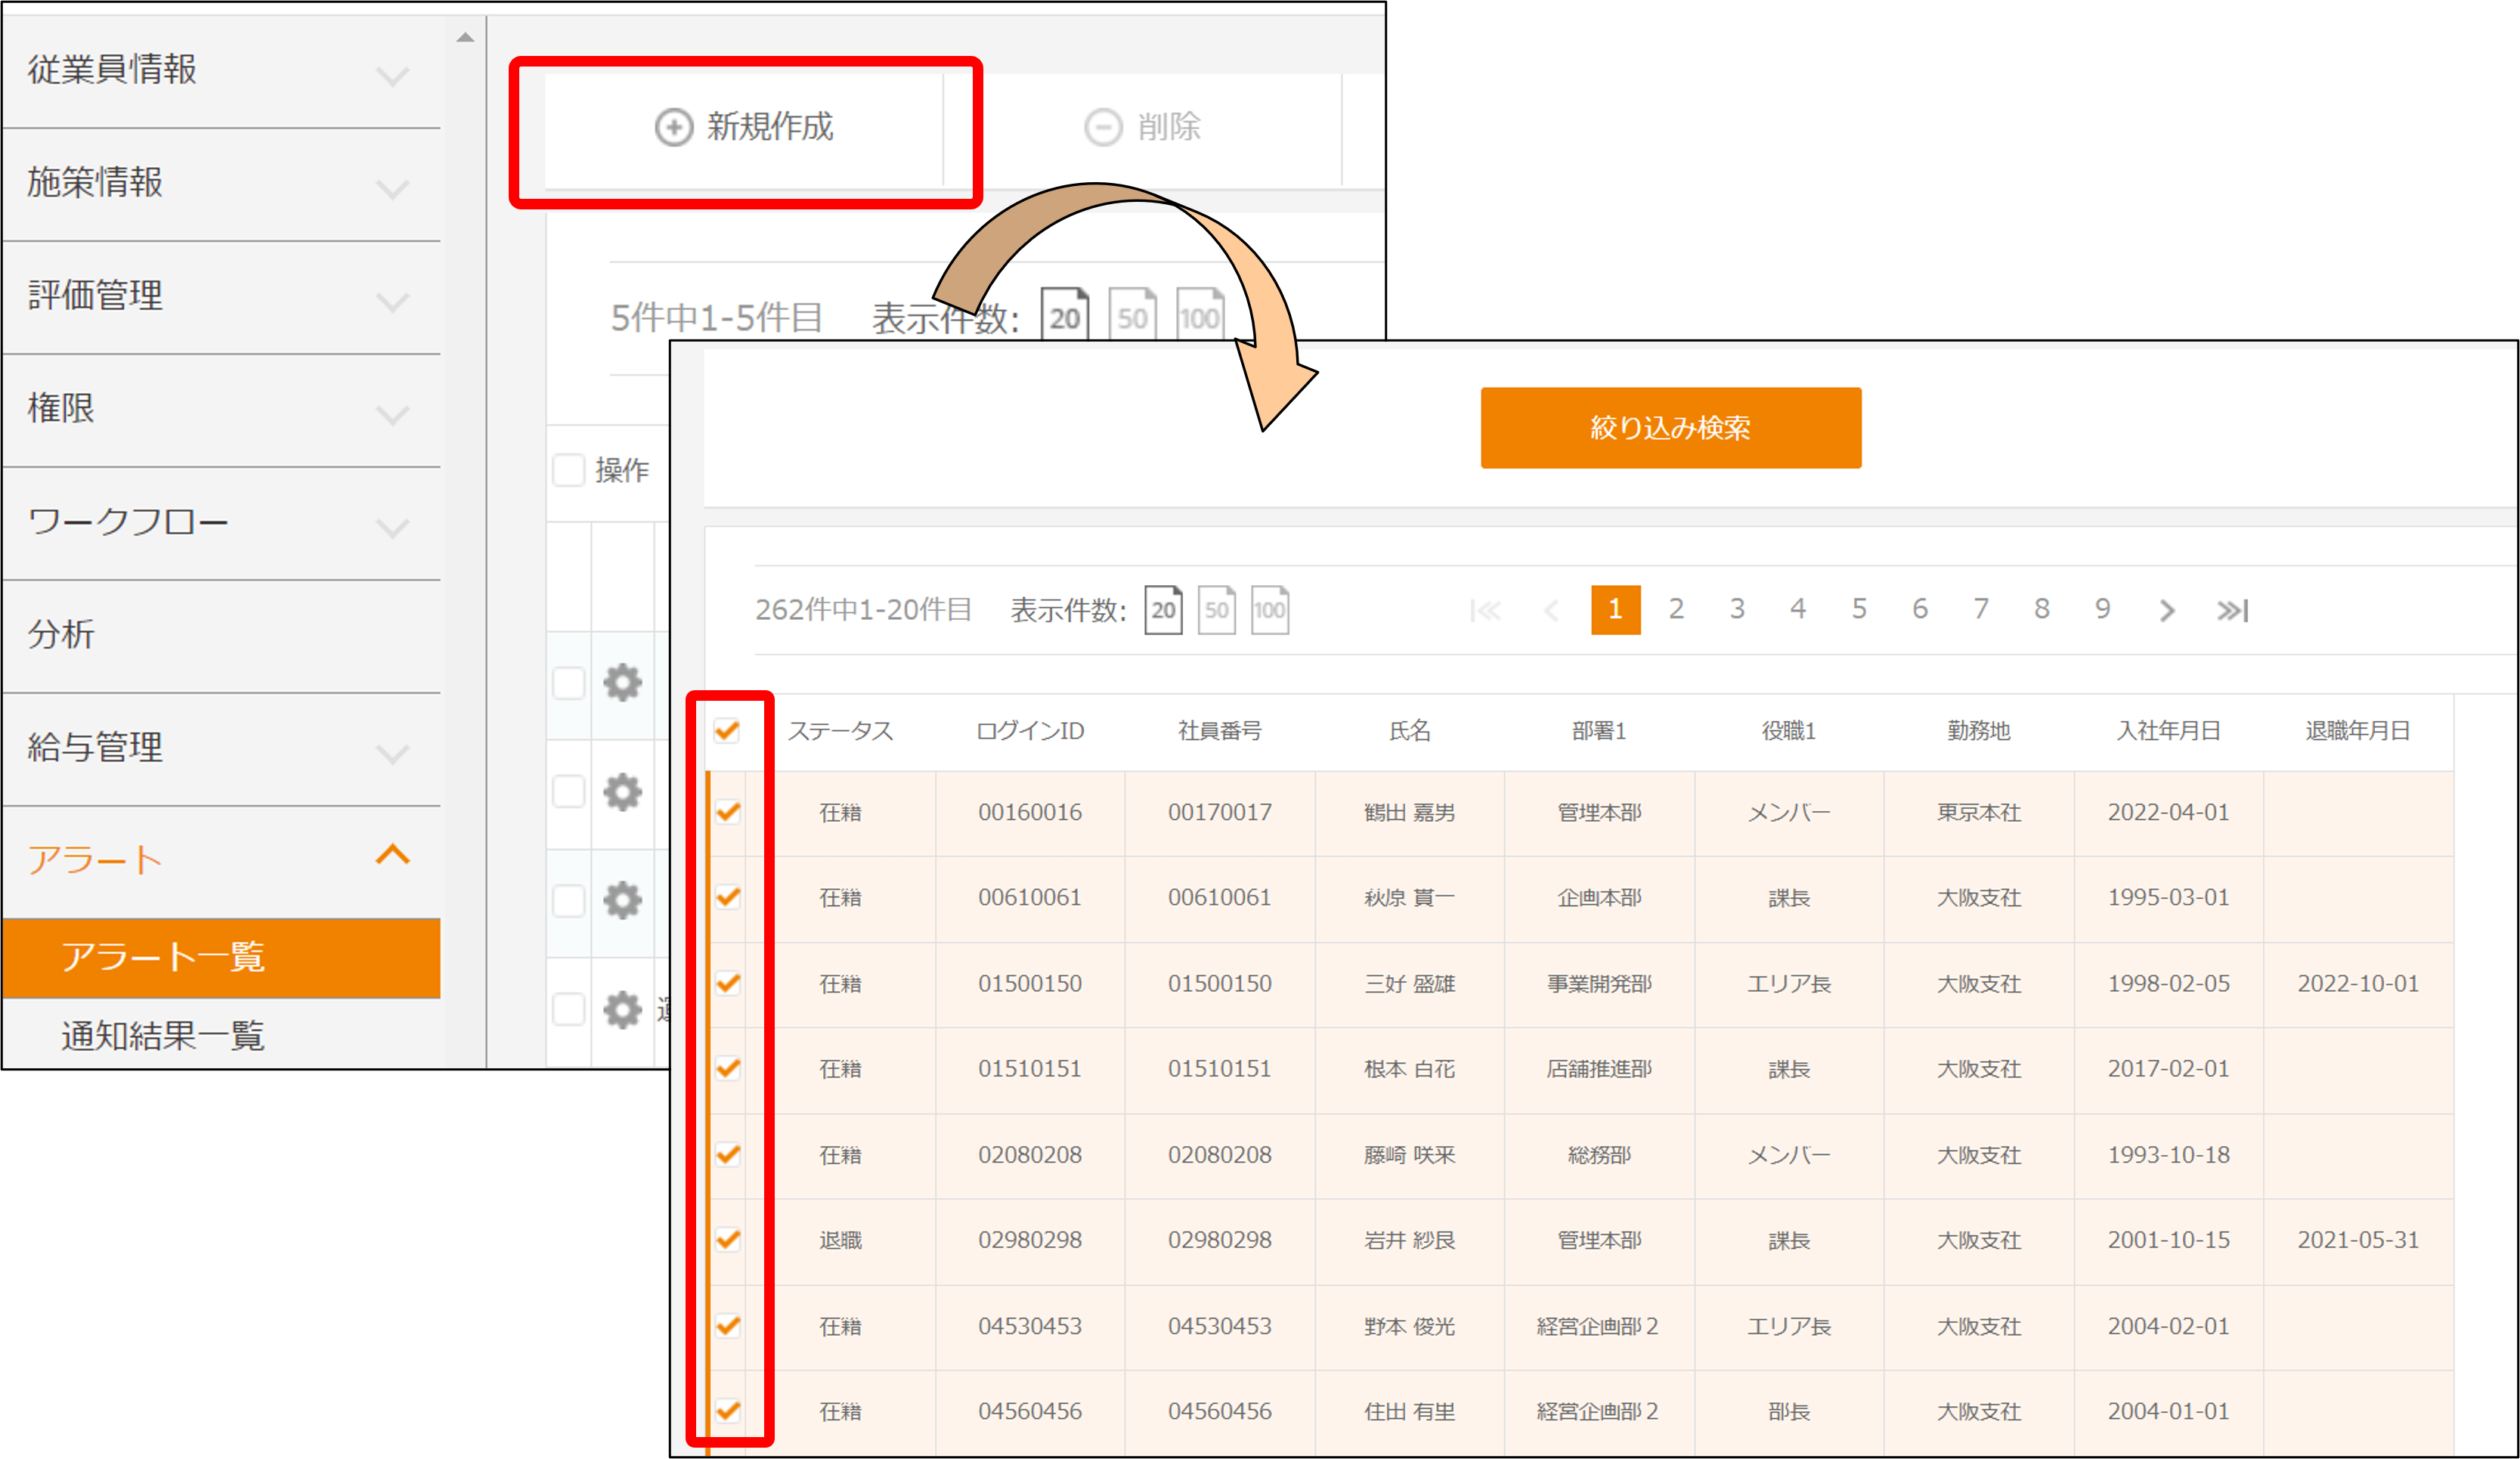Go to page 8
This screenshot has width=2520, height=1459.
tap(2042, 609)
